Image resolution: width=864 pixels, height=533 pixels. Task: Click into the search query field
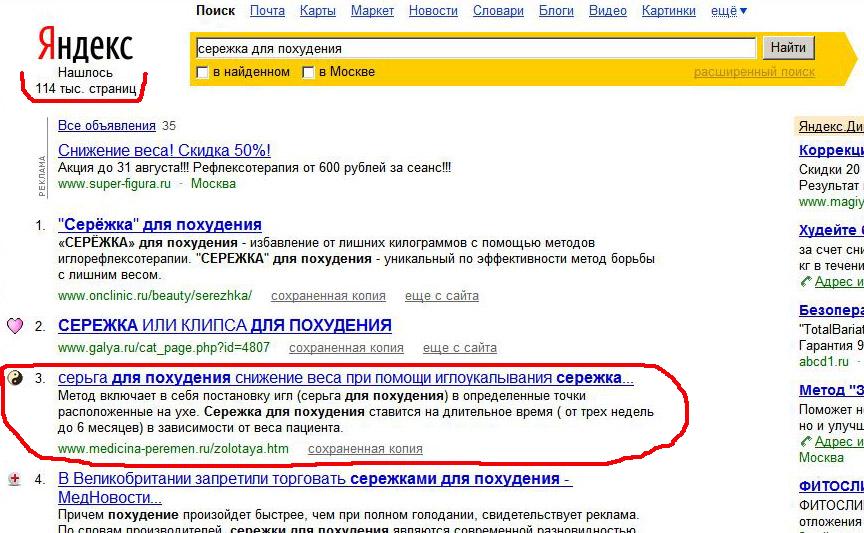point(476,49)
